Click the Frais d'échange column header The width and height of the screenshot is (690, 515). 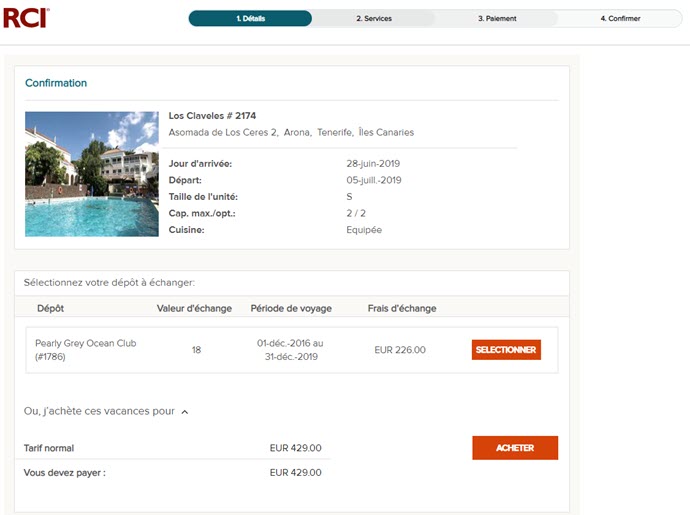(402, 308)
